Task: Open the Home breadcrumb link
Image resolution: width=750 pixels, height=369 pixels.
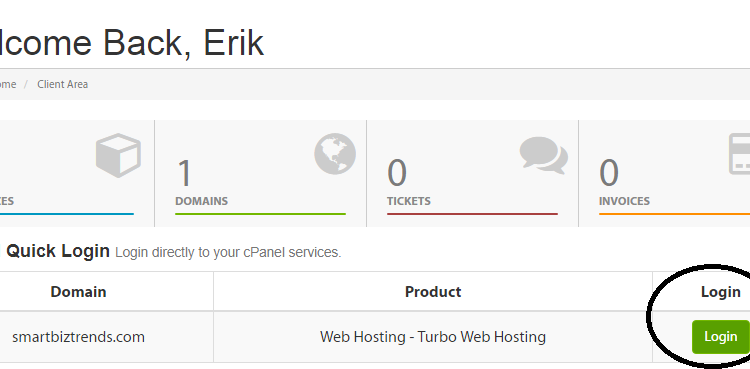Action: (x=7, y=84)
